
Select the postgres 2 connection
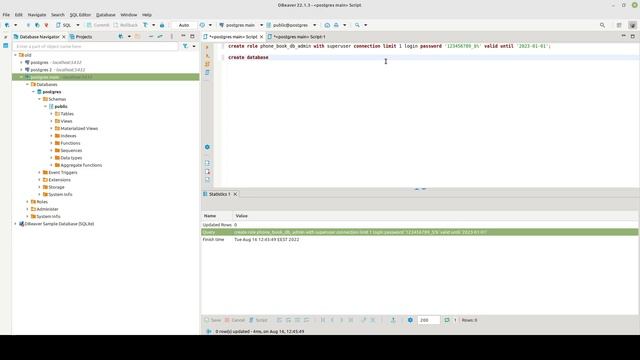point(55,70)
